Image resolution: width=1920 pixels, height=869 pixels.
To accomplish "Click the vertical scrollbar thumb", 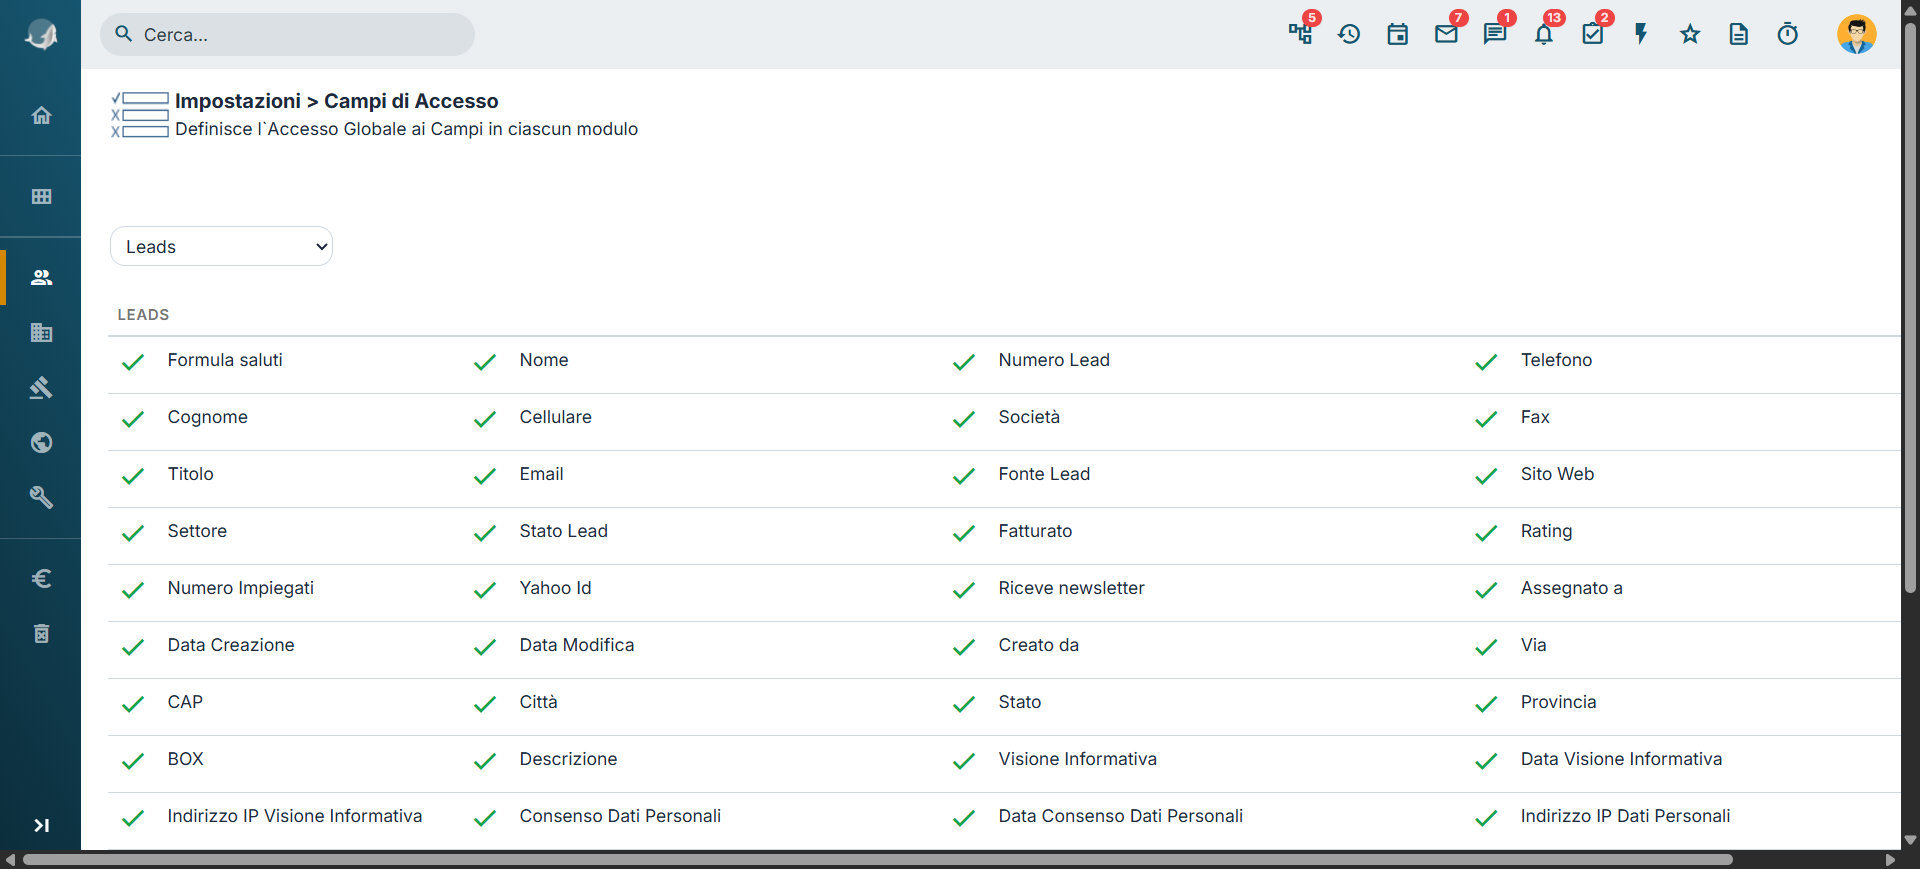I will (1910, 310).
